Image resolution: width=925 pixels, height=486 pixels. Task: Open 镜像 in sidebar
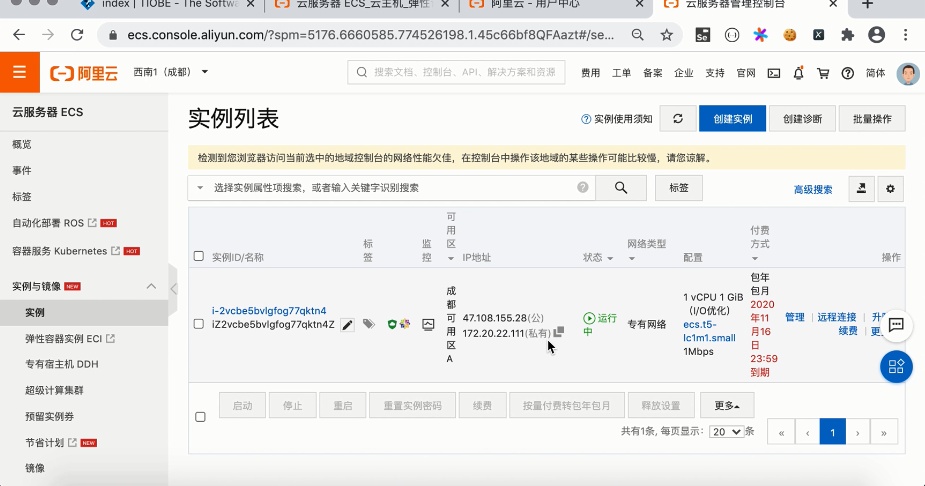click(35, 468)
